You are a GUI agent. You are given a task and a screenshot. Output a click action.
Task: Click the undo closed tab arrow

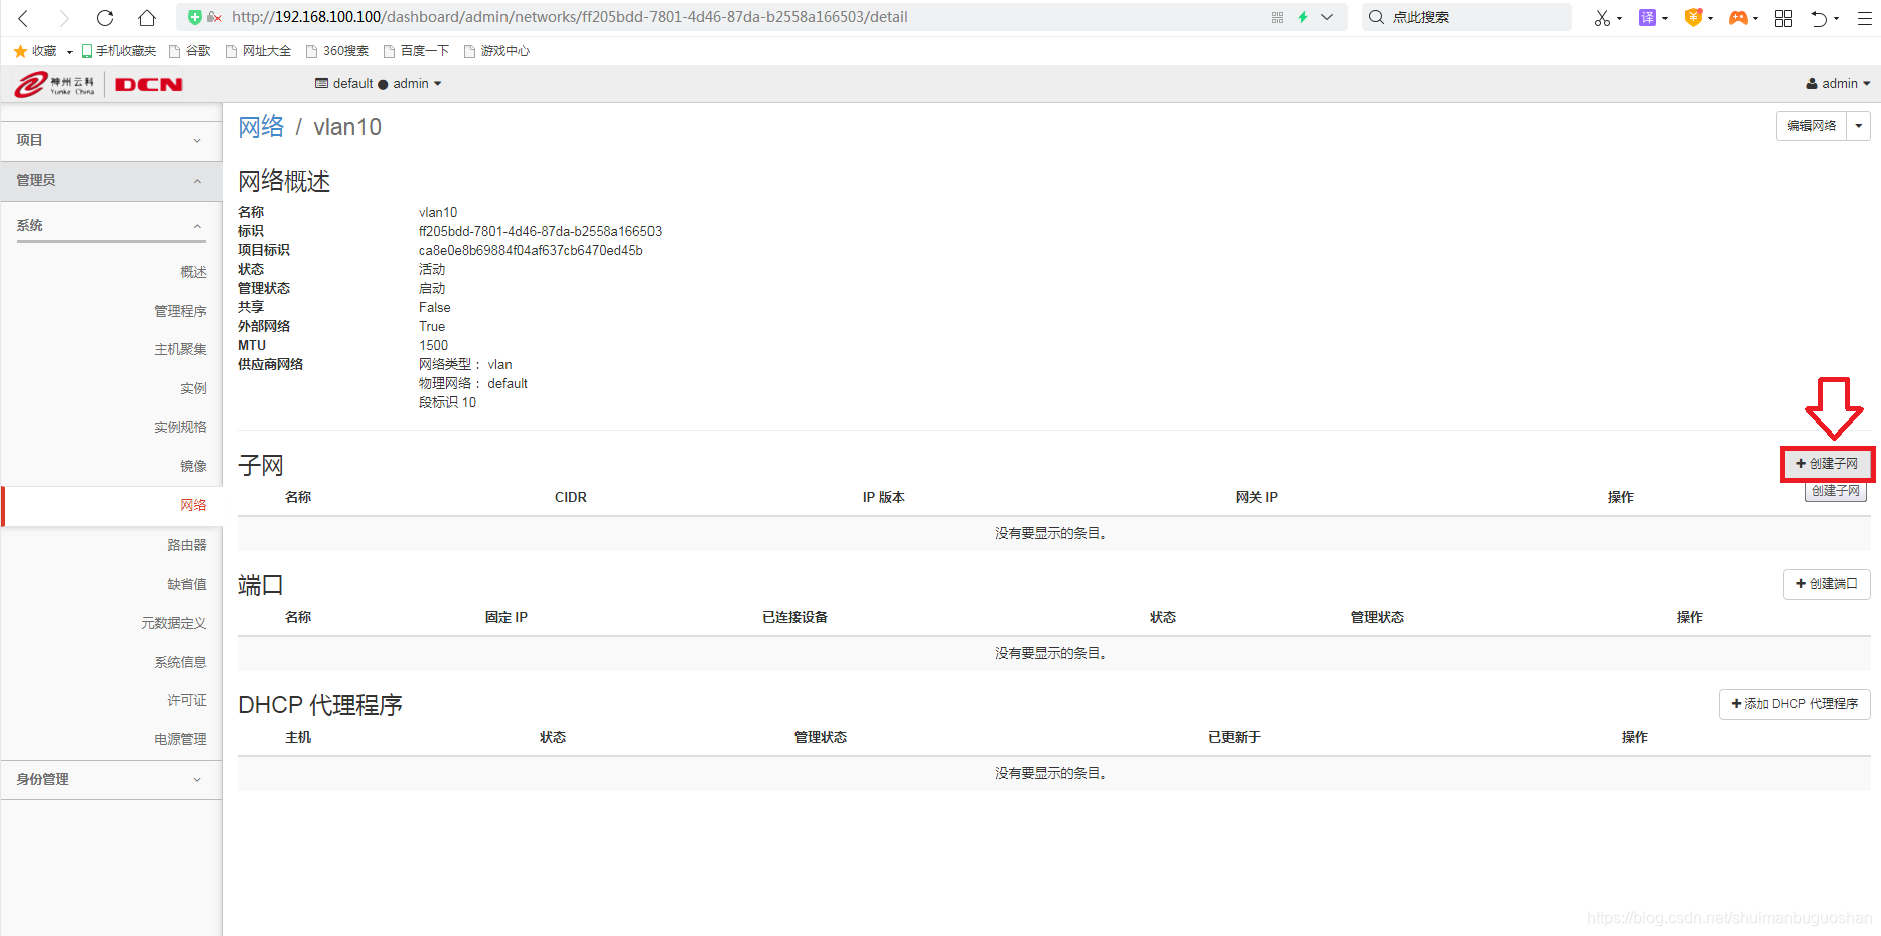(1820, 18)
